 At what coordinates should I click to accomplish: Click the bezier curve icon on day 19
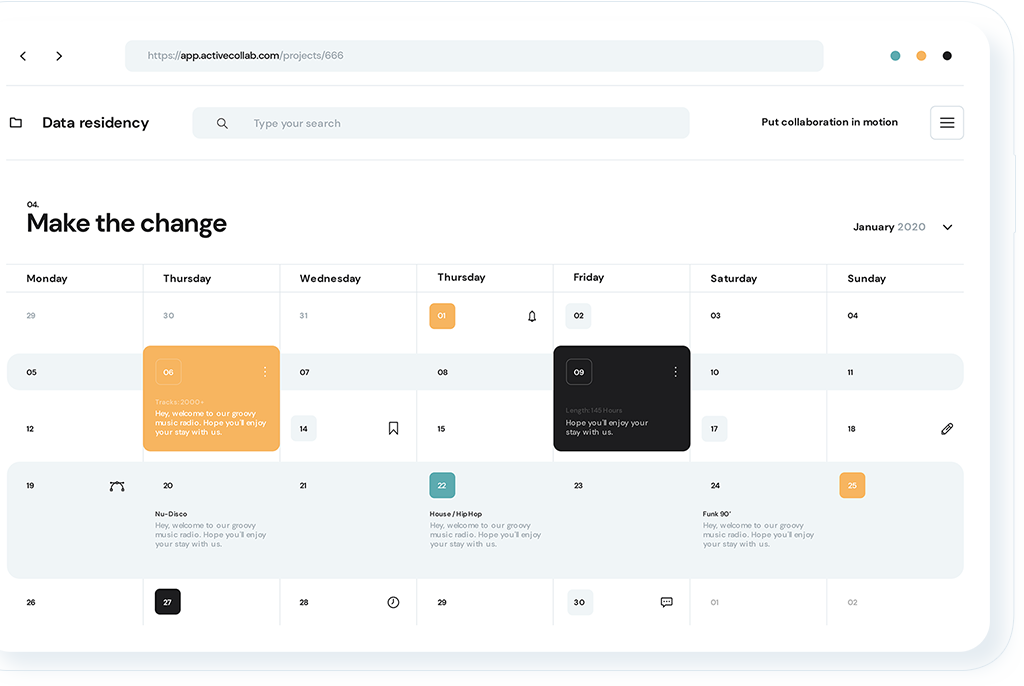click(x=117, y=486)
